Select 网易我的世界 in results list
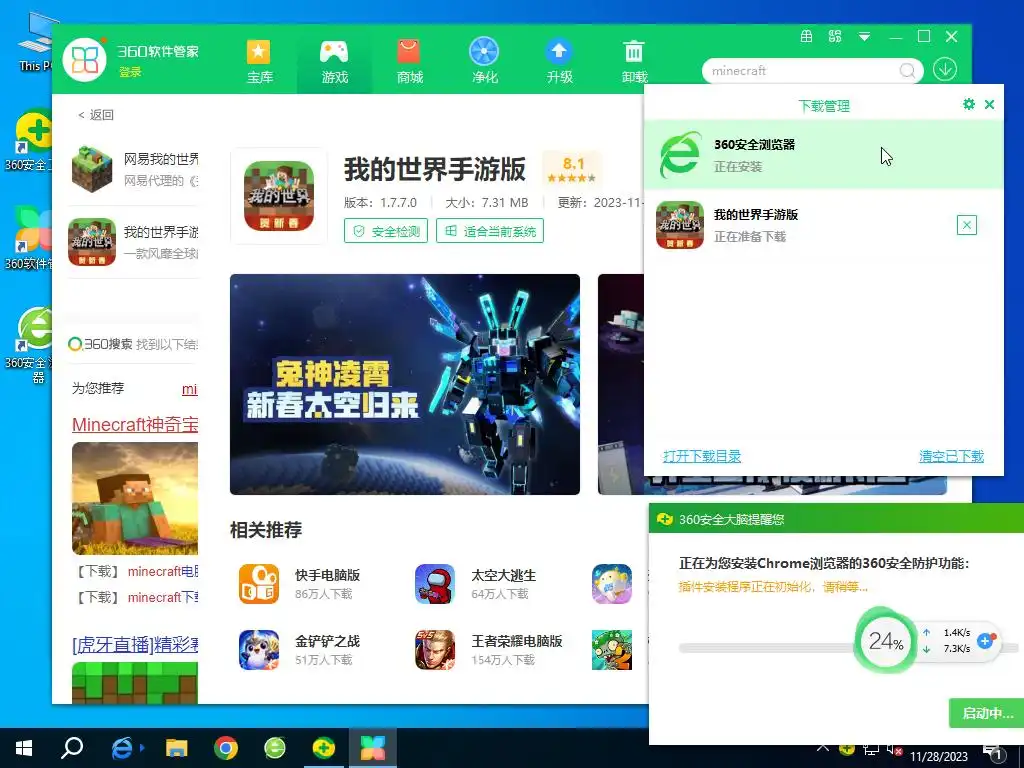Screen dimensions: 1024x768 [134, 169]
